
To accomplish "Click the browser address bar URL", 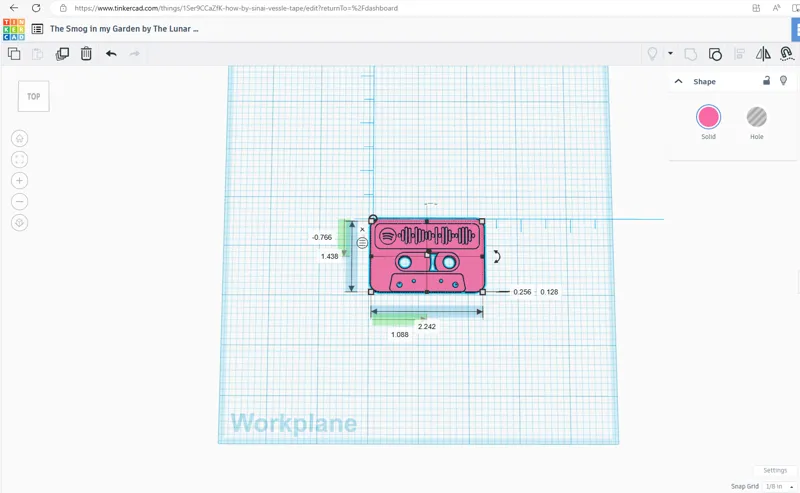I will [236, 8].
